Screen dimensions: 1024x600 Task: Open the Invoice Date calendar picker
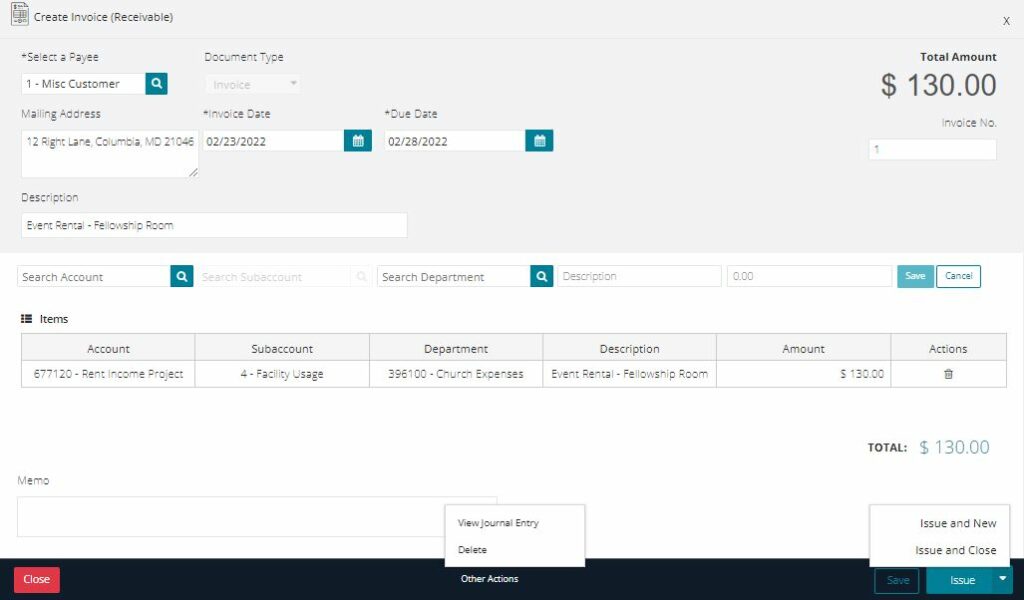click(357, 140)
